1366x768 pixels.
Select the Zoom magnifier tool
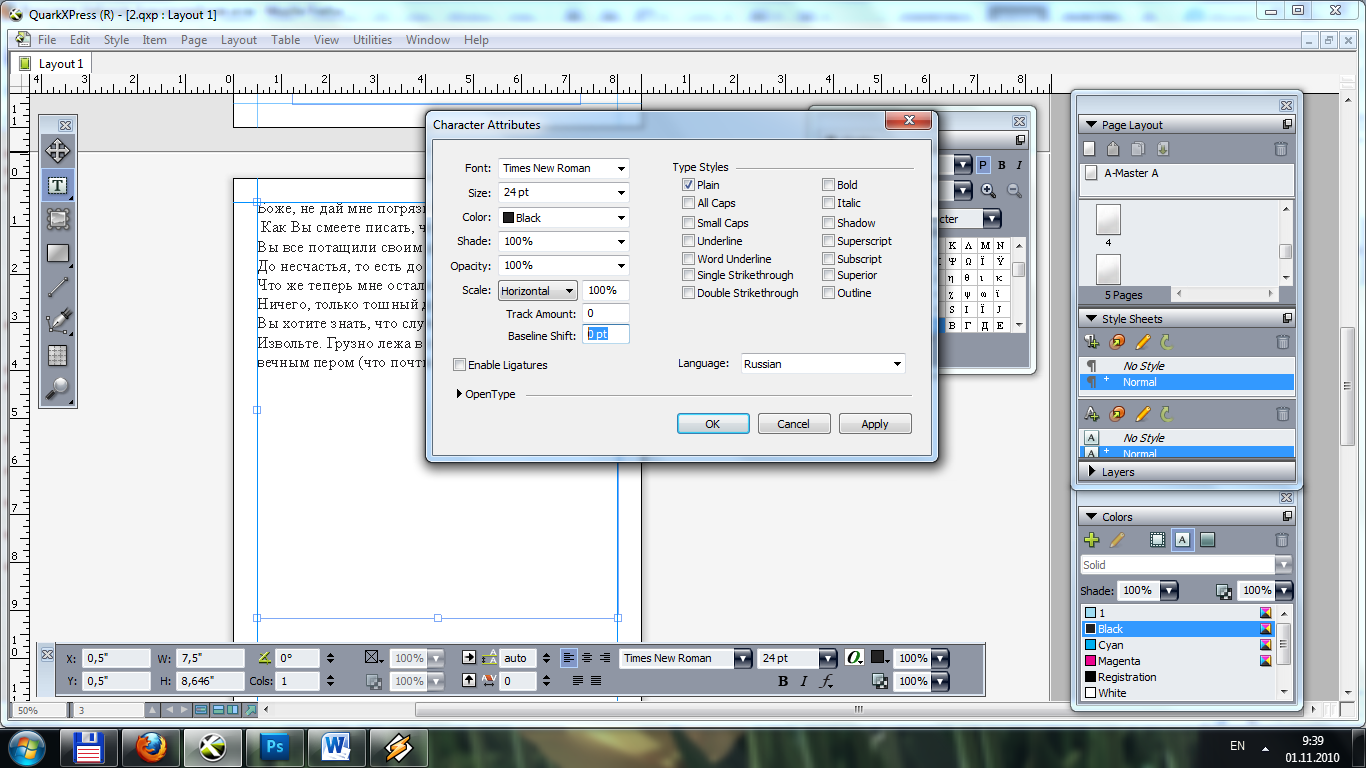[58, 389]
